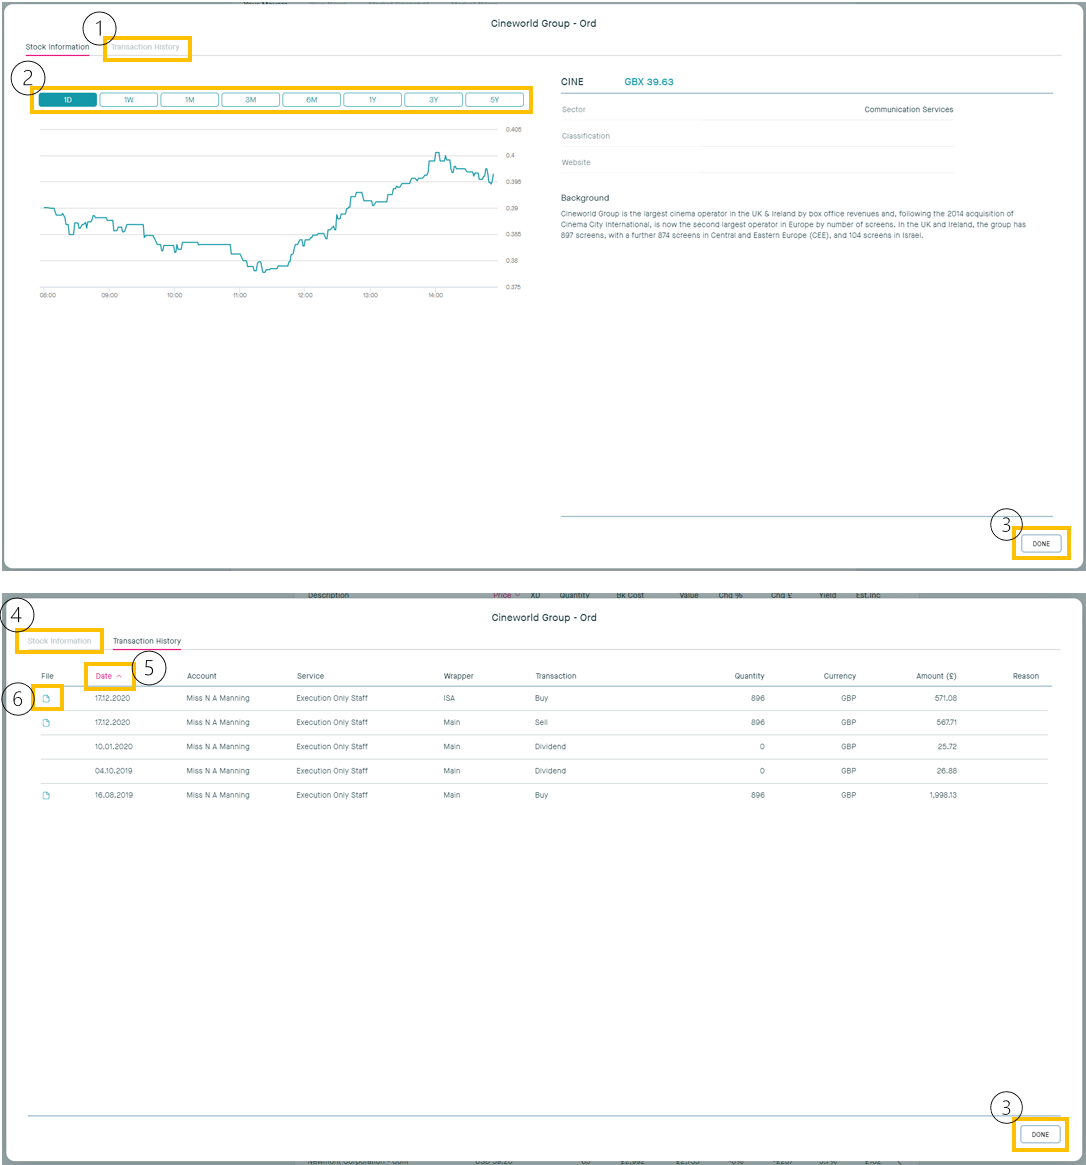Viewport: 1086px width, 1165px height.
Task: Switch to the greyed-out Stock Information tab
Action: pyautogui.click(x=60, y=641)
